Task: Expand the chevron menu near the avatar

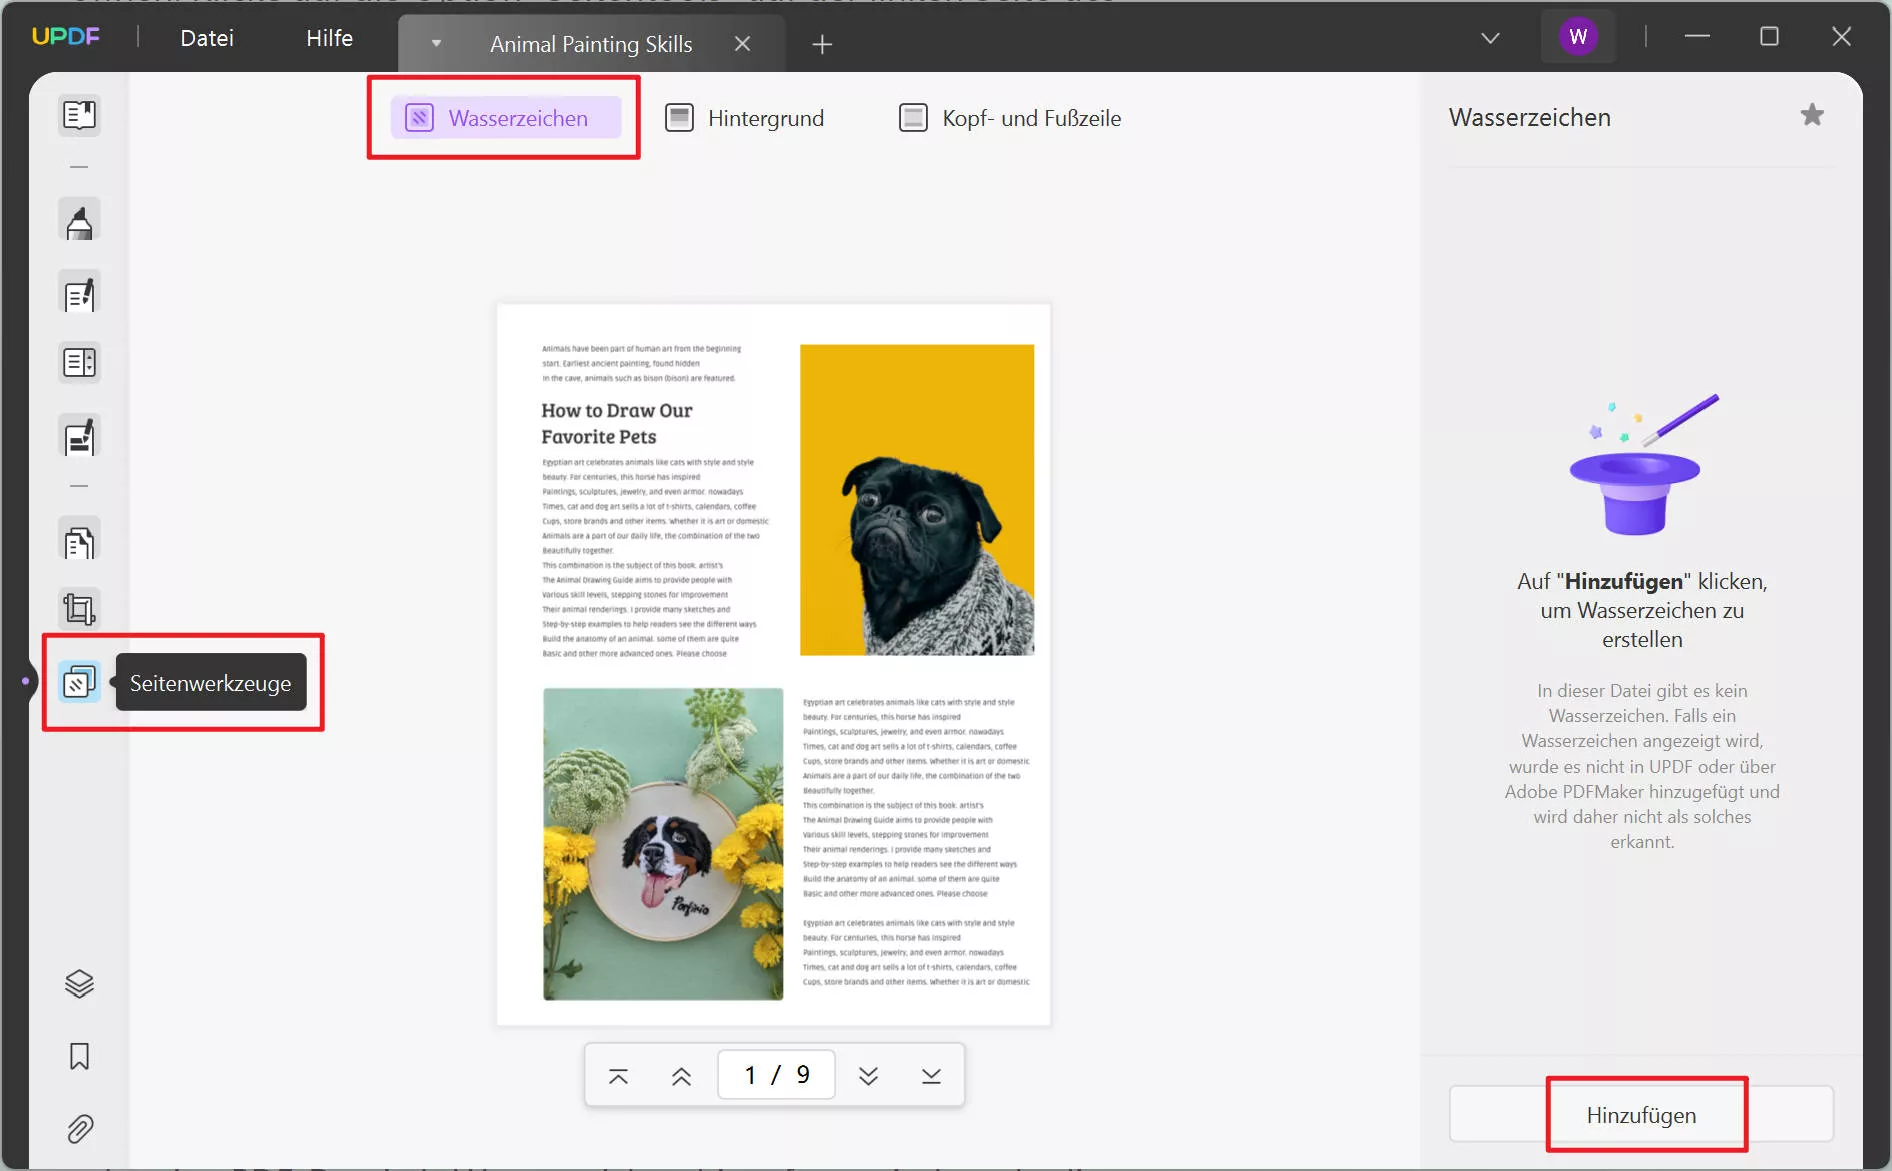Action: tap(1490, 38)
